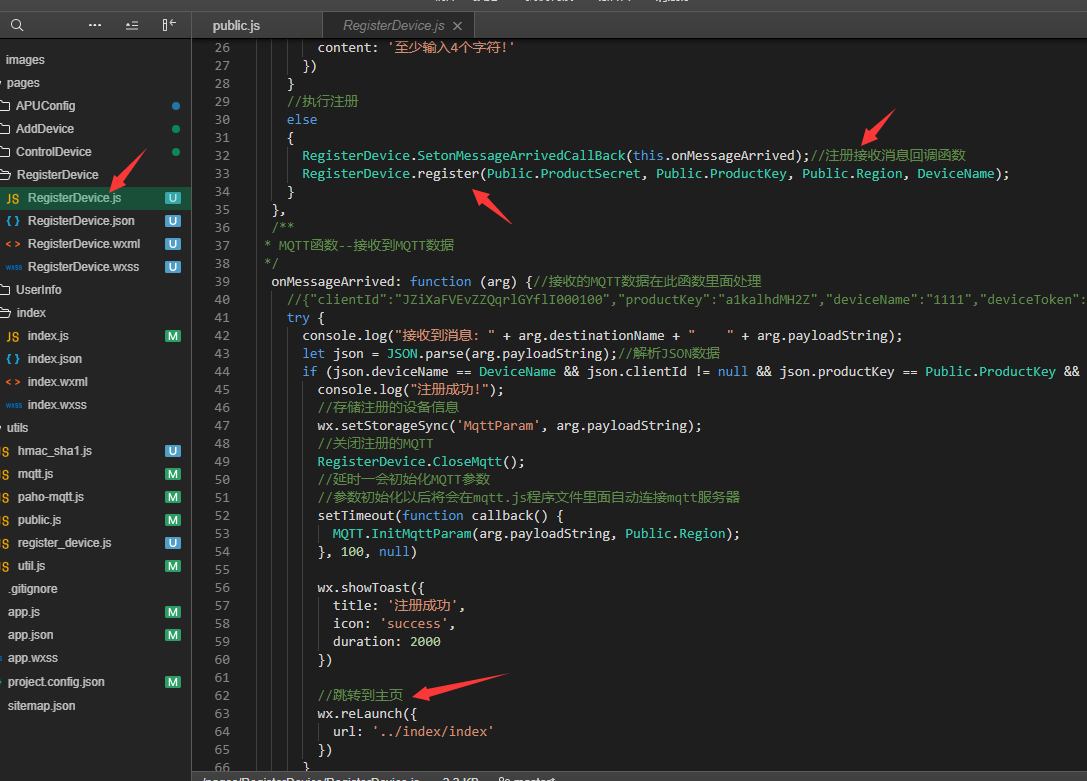Screen dimensions: 1087x781
Task: Open index.json file
Action: (55, 359)
